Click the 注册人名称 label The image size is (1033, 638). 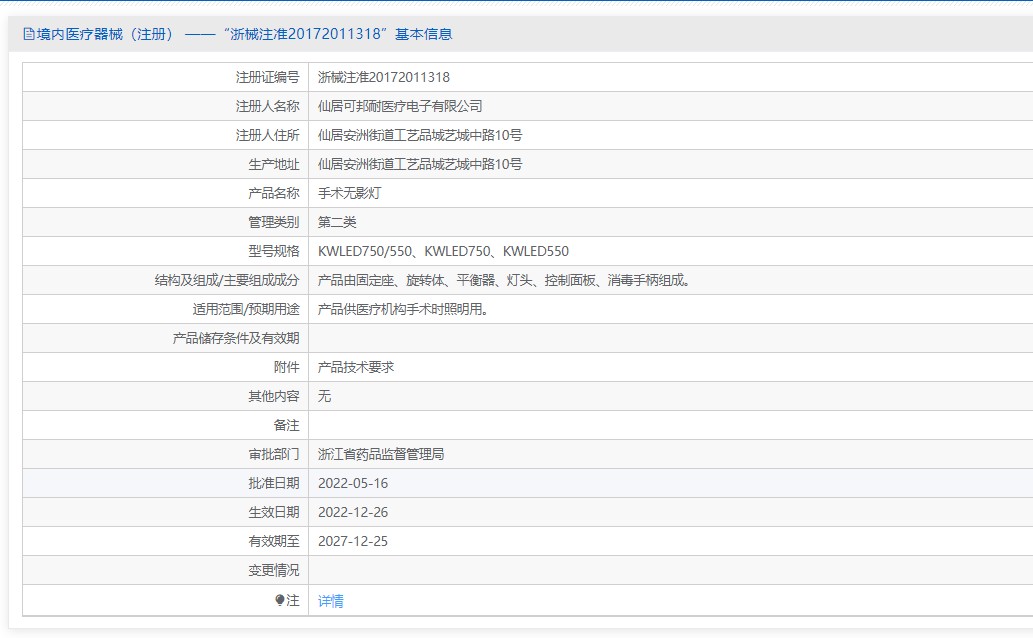[267, 106]
